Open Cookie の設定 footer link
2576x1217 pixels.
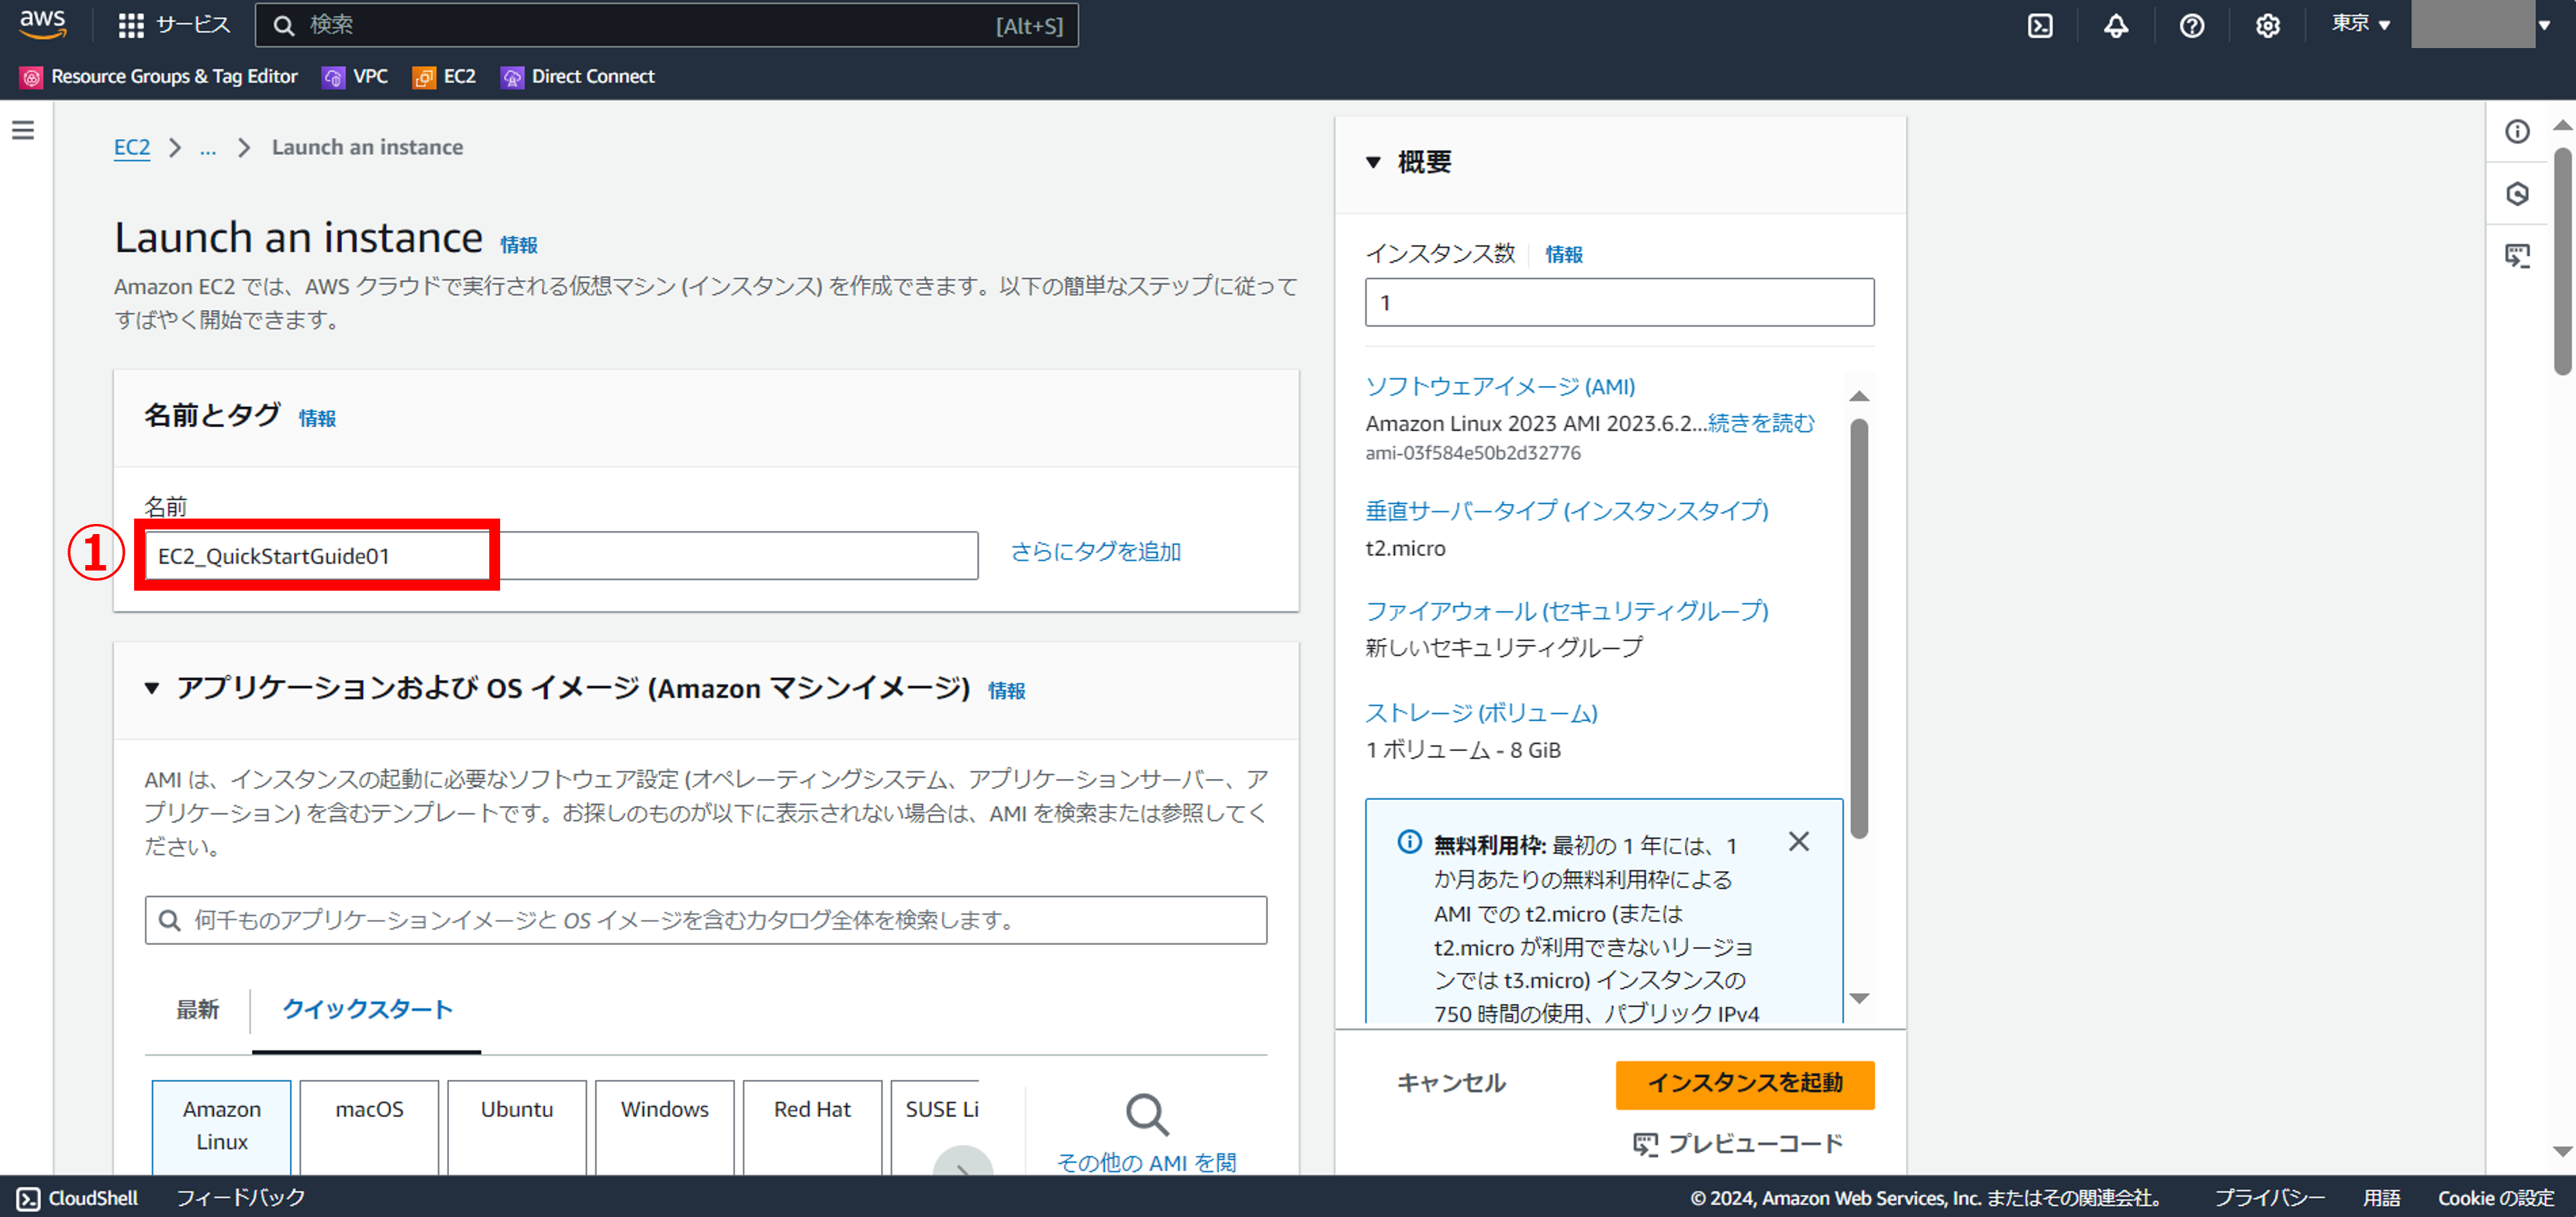tap(2495, 1198)
